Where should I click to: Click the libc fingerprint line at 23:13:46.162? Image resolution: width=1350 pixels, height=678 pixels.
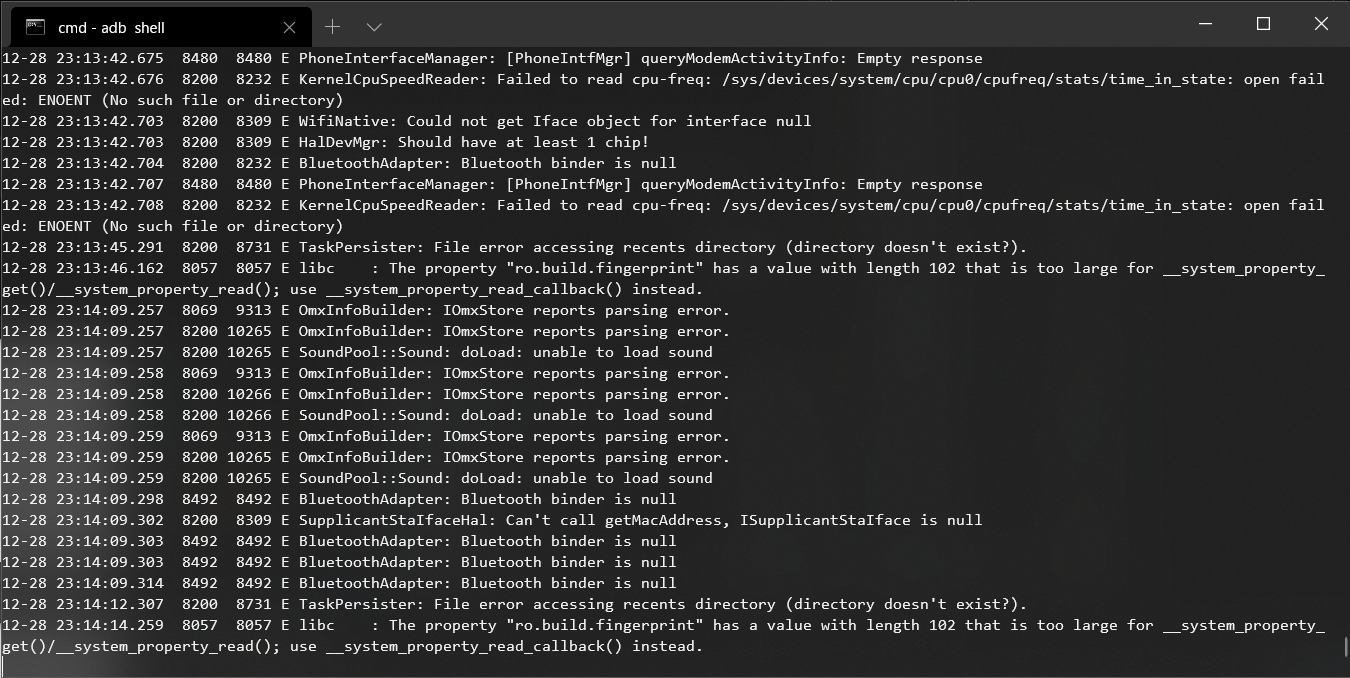[x=660, y=268]
